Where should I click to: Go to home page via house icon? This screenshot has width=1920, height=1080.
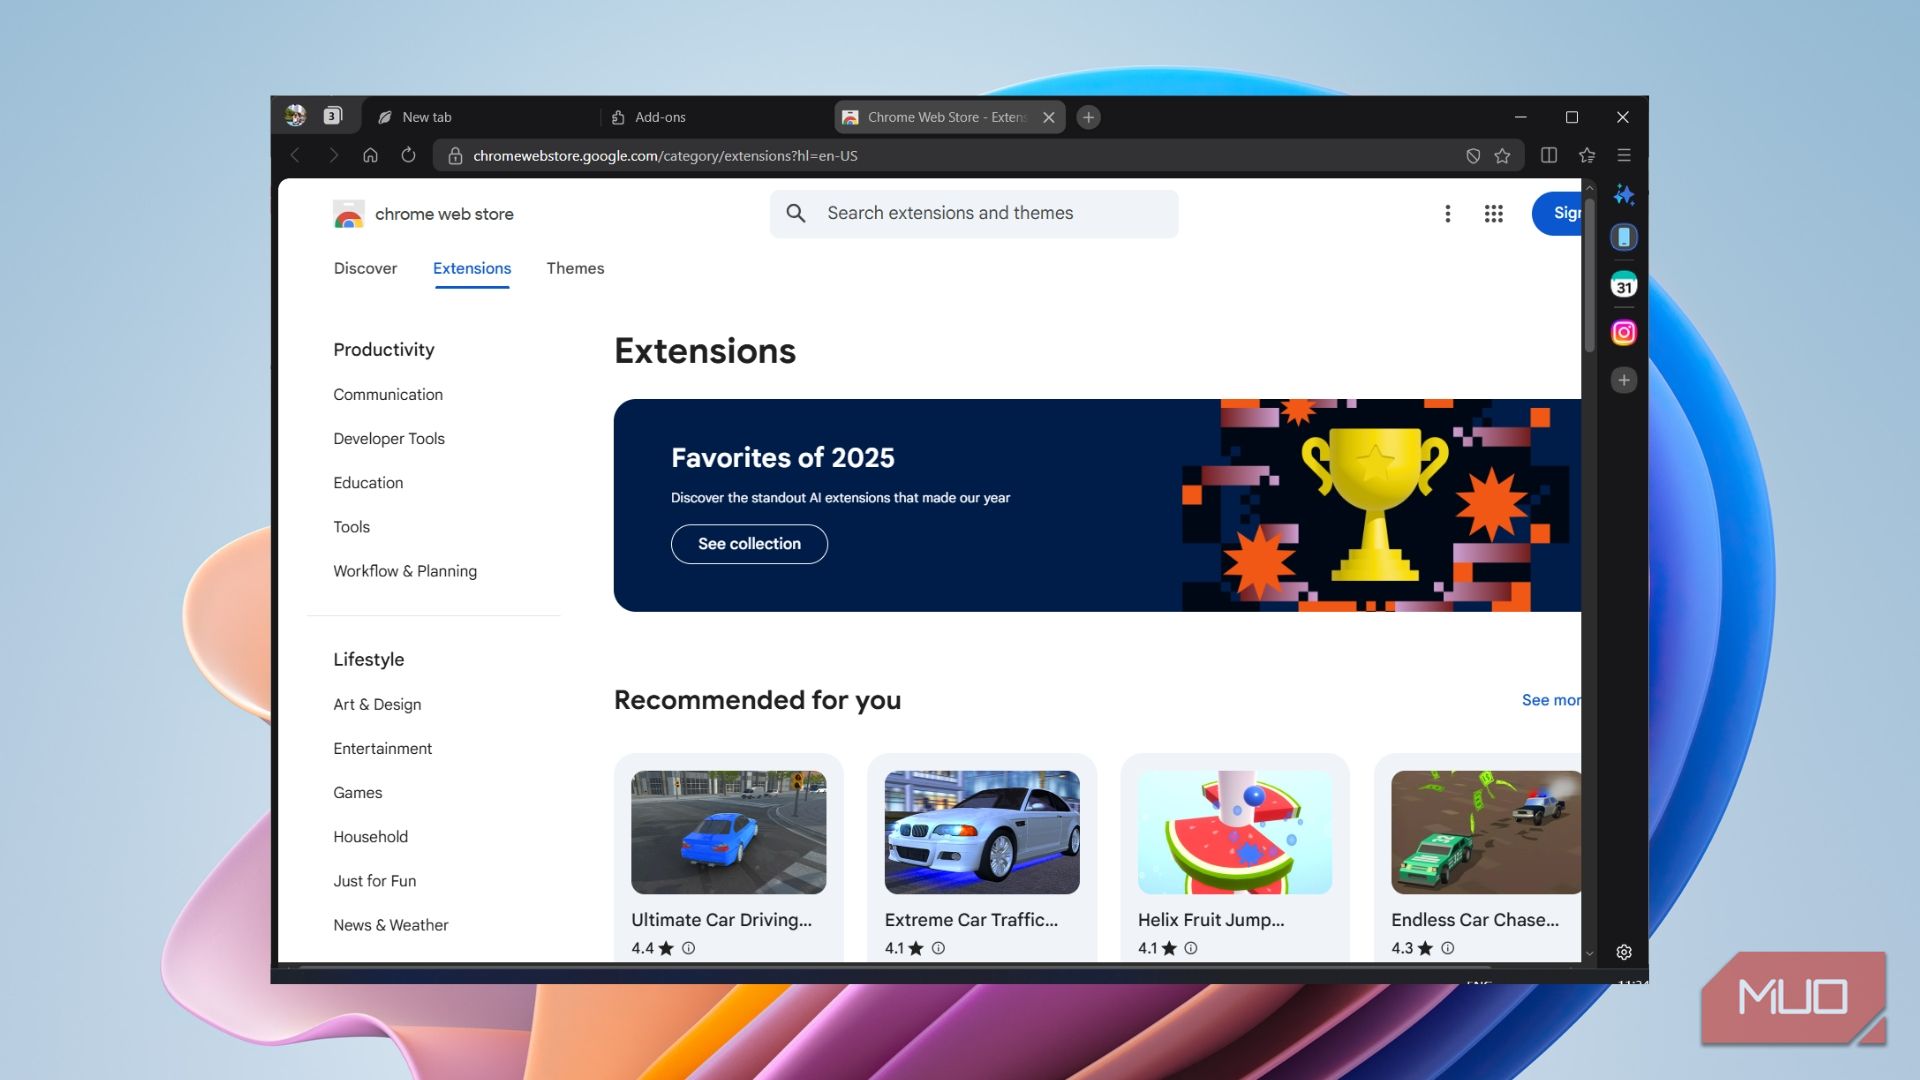(x=370, y=155)
